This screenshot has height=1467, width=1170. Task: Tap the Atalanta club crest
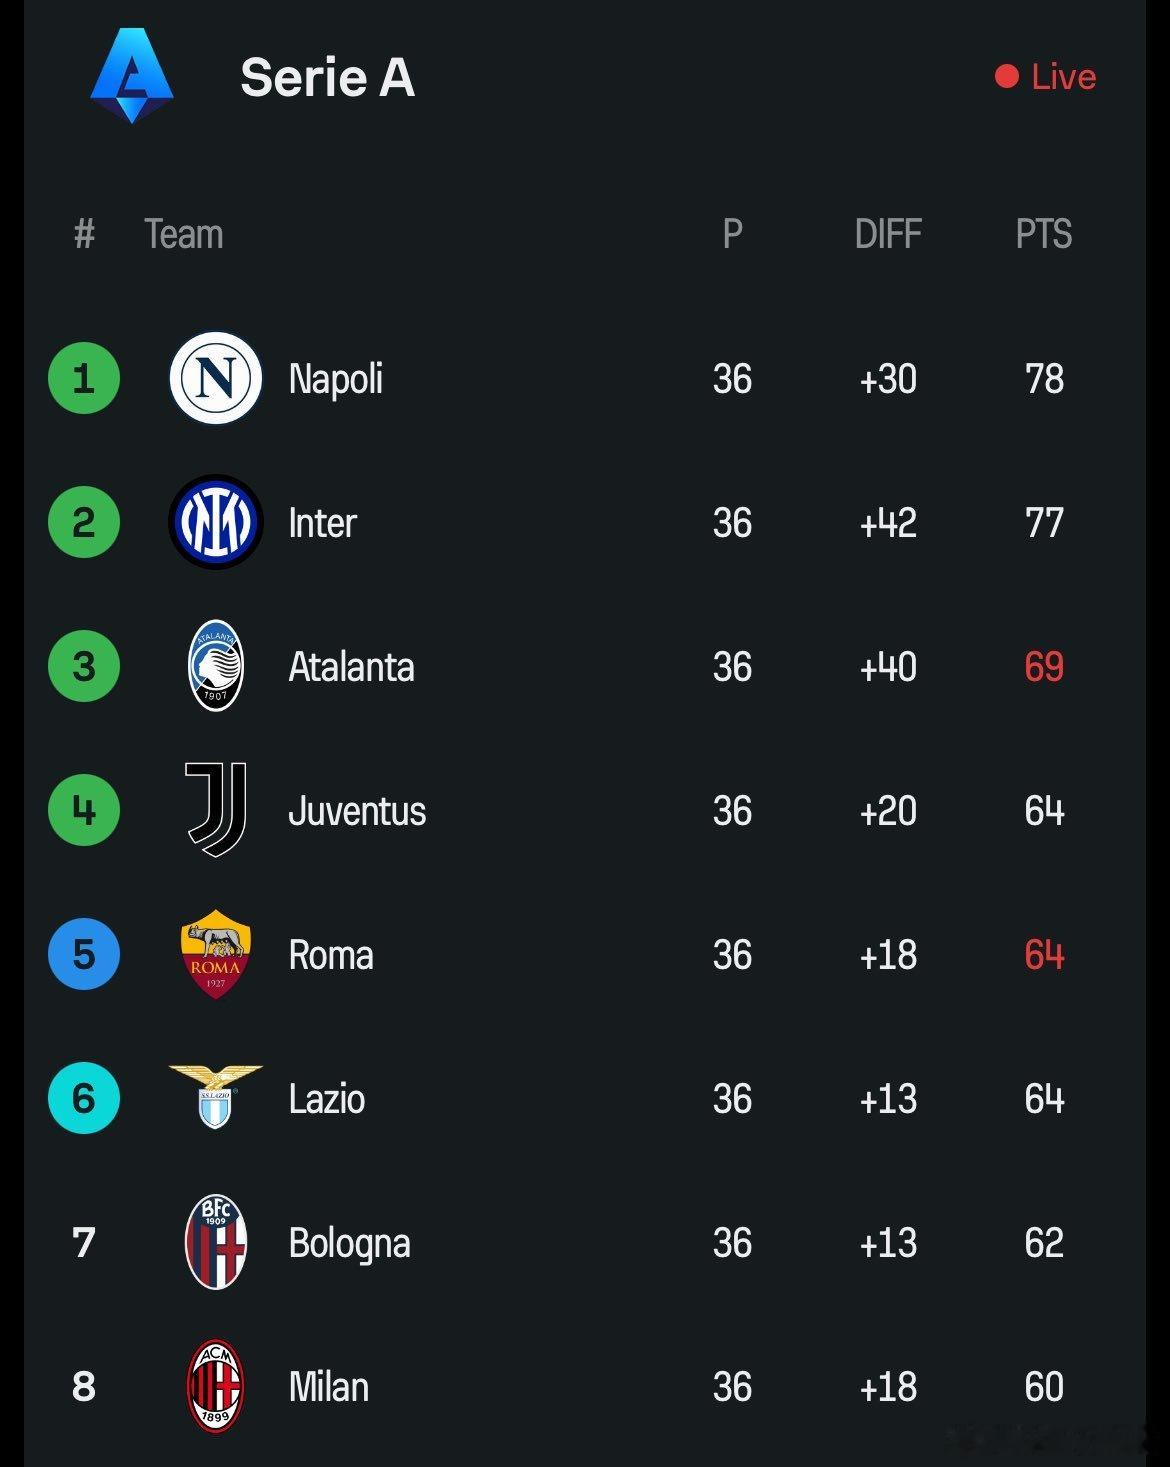(x=216, y=666)
